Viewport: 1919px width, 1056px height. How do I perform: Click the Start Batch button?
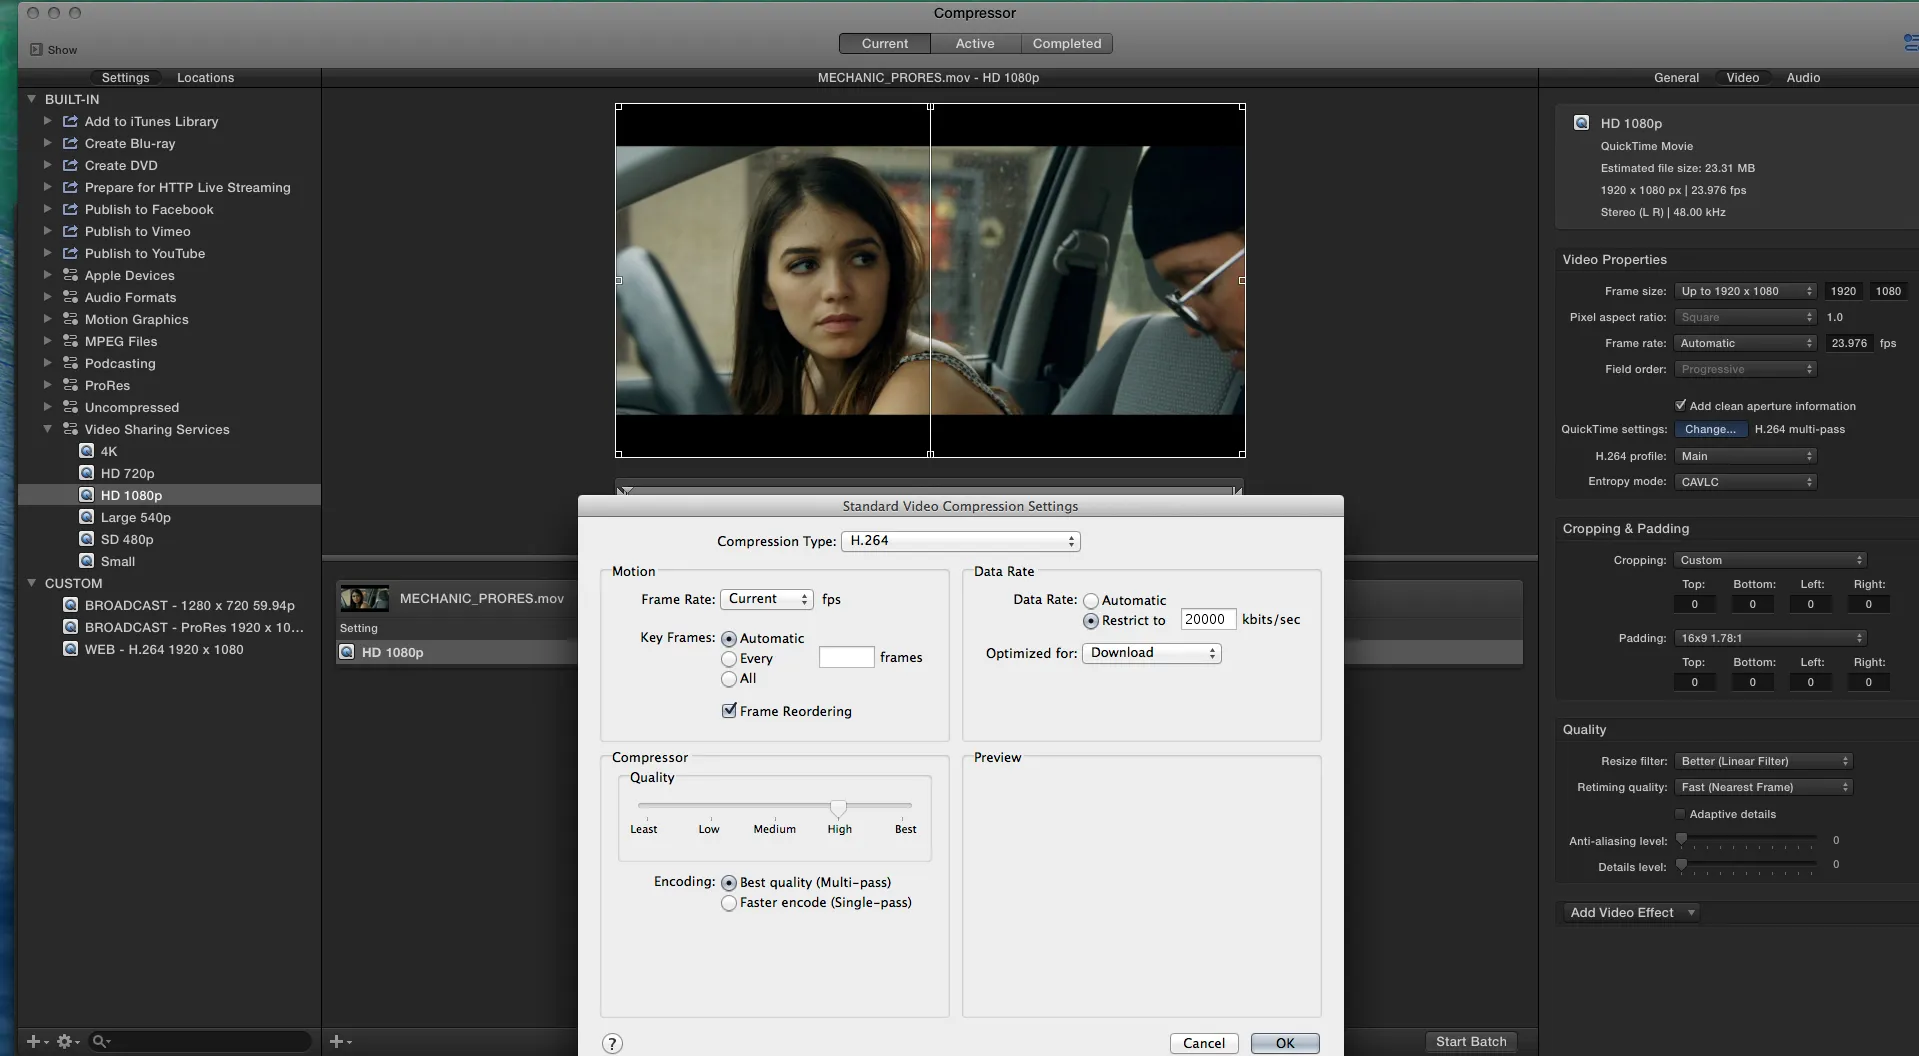pos(1469,1041)
